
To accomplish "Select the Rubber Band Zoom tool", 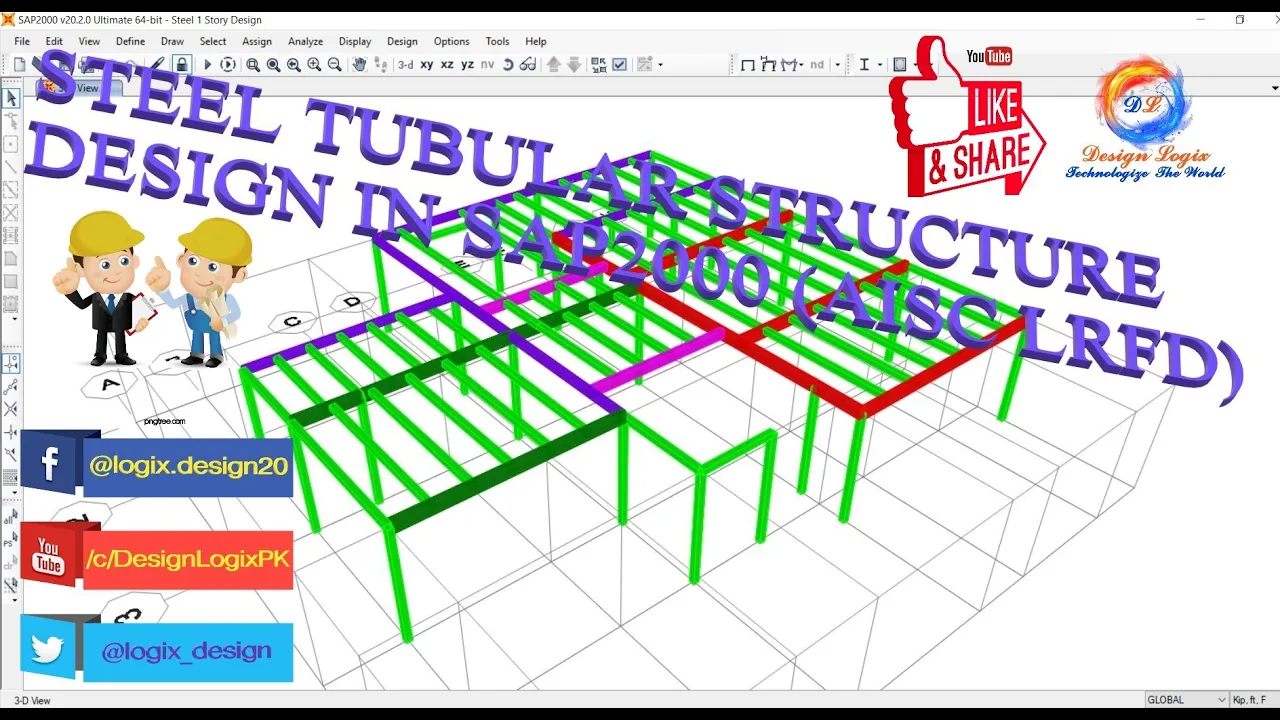I will pyautogui.click(x=253, y=65).
